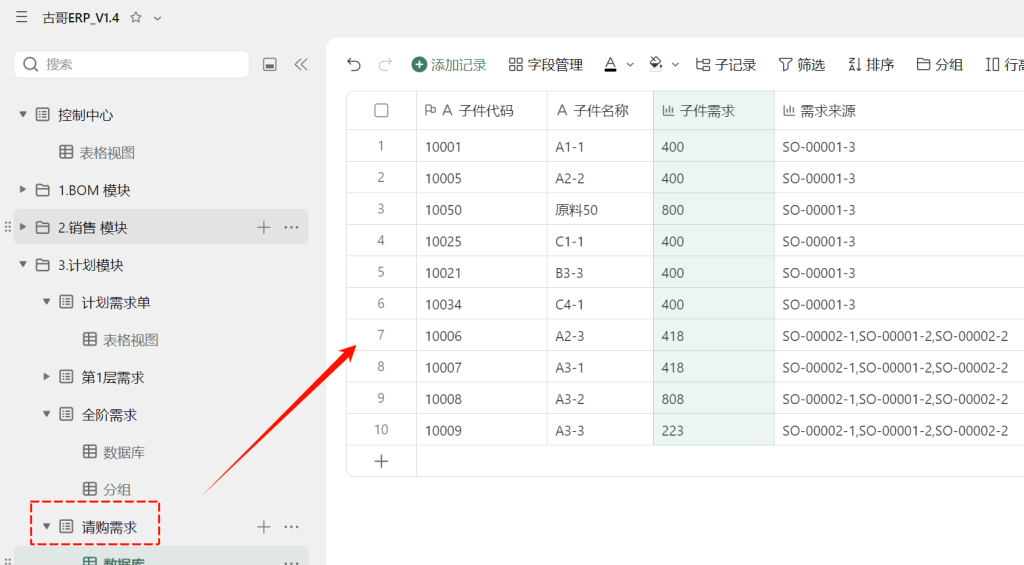Click cell C4-1 in row 6
Image resolution: width=1024 pixels, height=565 pixels.
[x=600, y=304]
